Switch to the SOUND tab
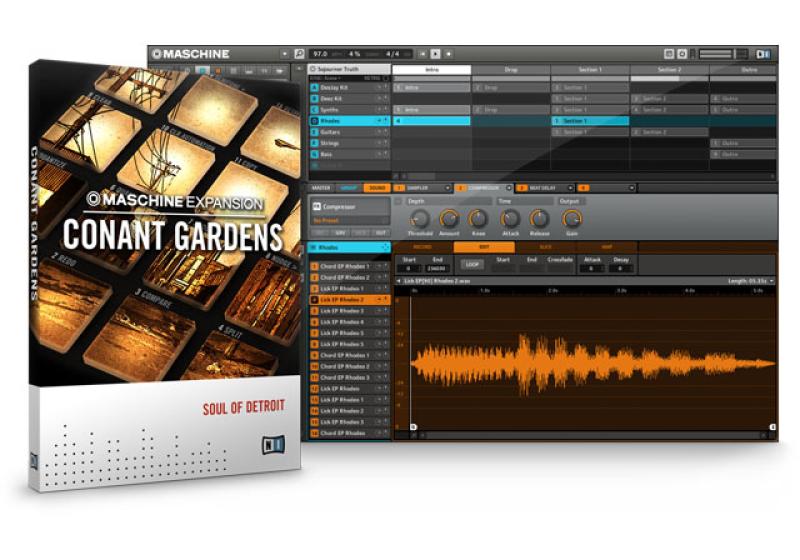 (377, 188)
